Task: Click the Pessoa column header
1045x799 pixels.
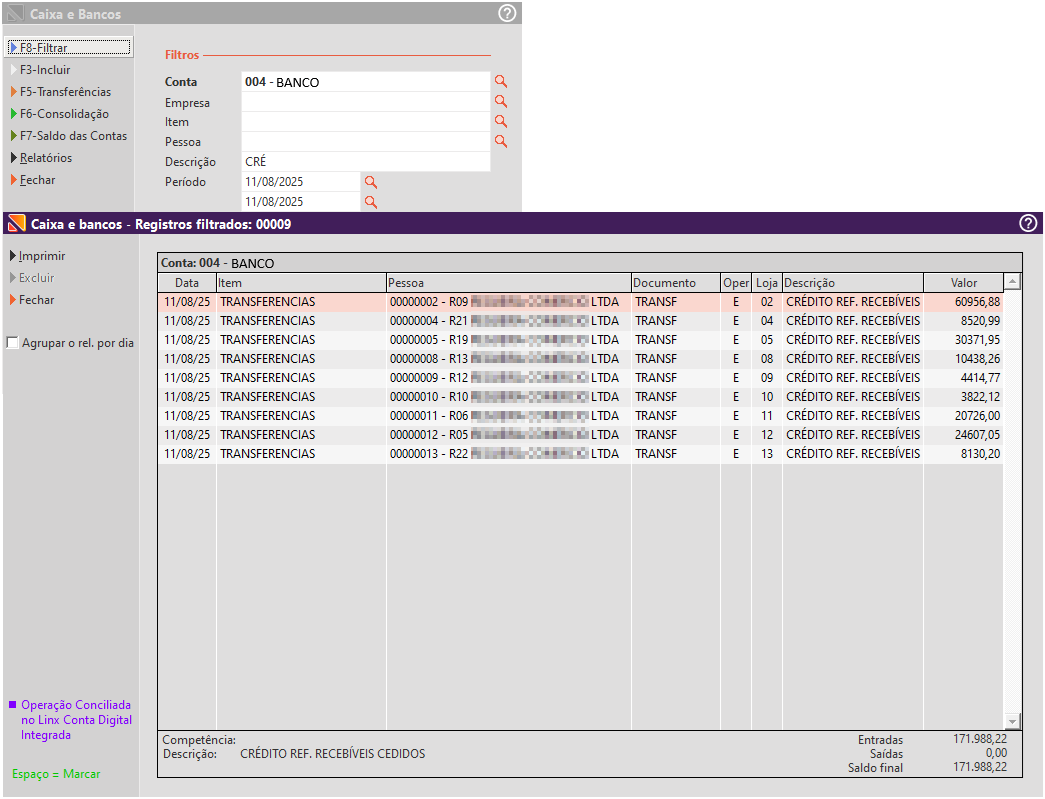Action: pos(509,283)
